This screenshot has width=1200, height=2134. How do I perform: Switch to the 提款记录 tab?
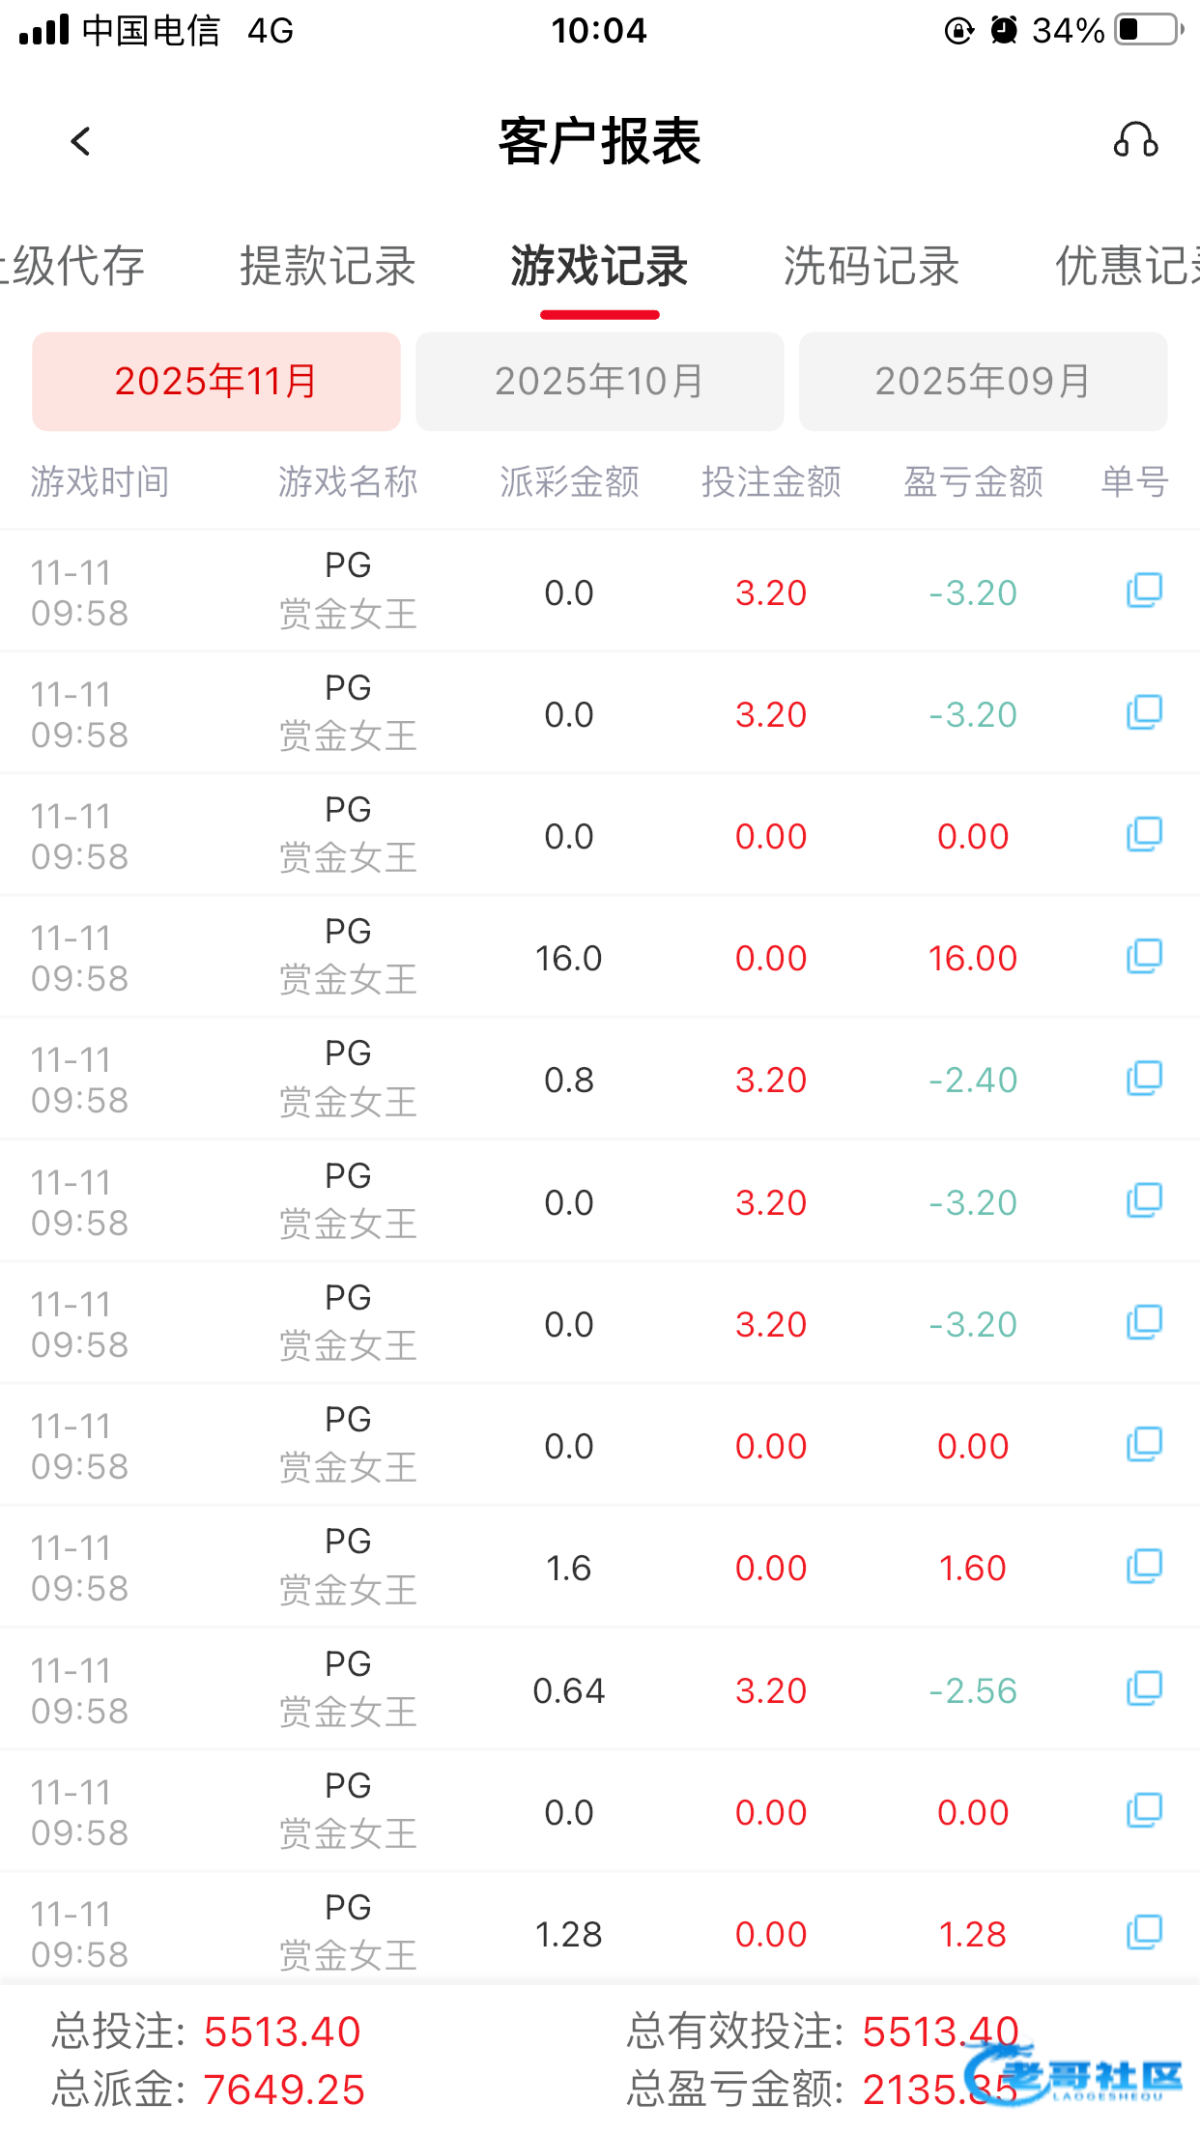point(327,266)
